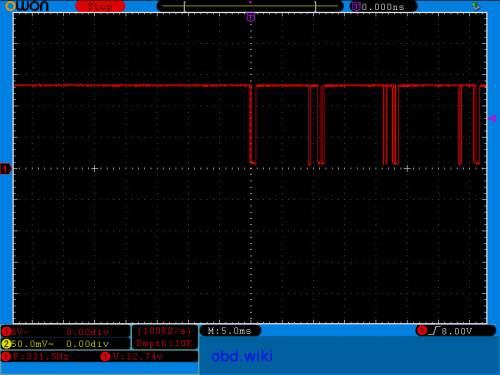The height and width of the screenshot is (375, 500).
Task: Click the purple T trigger marker above grid
Action: (x=251, y=17)
